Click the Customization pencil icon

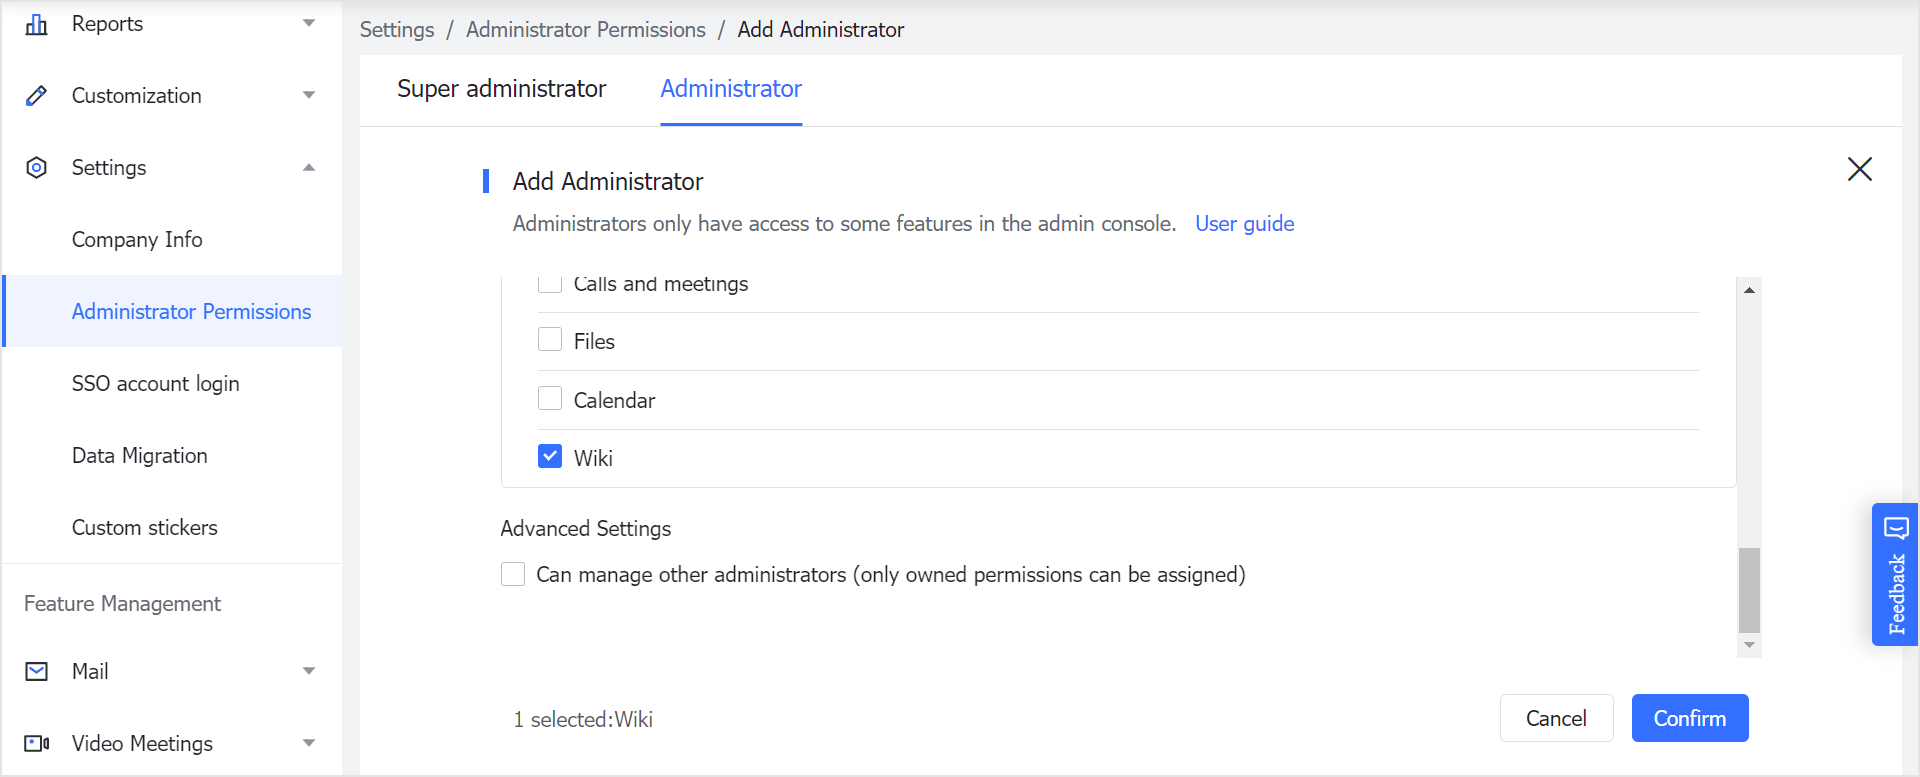(x=37, y=96)
